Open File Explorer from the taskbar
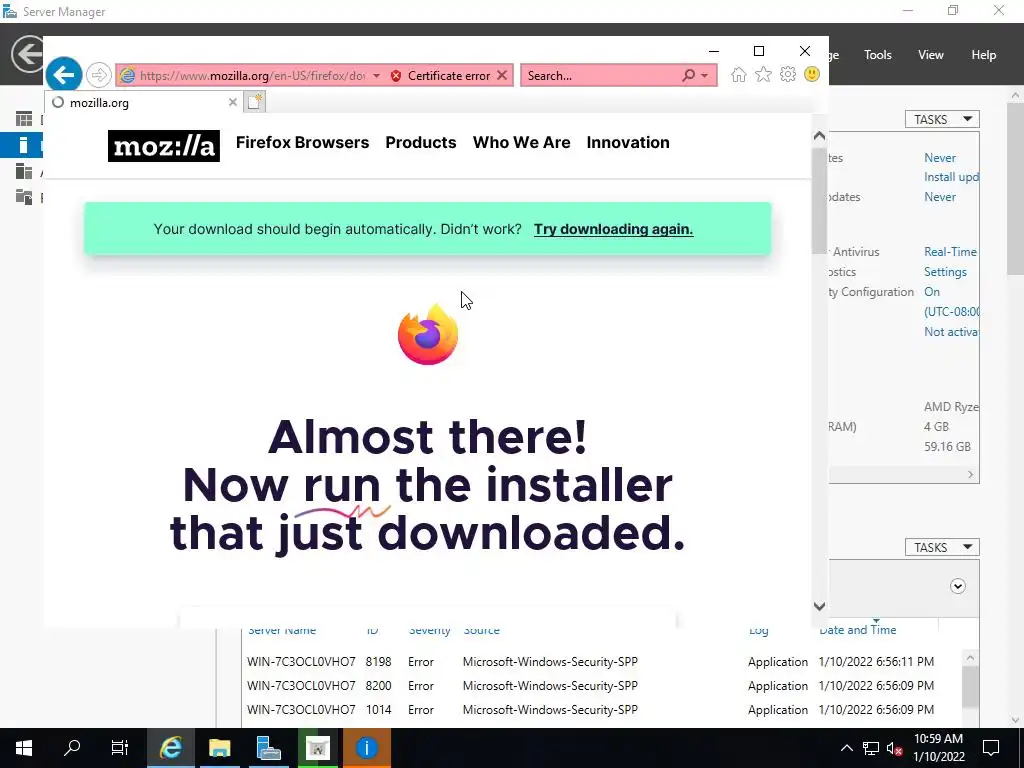The width and height of the screenshot is (1024, 768). [x=219, y=748]
